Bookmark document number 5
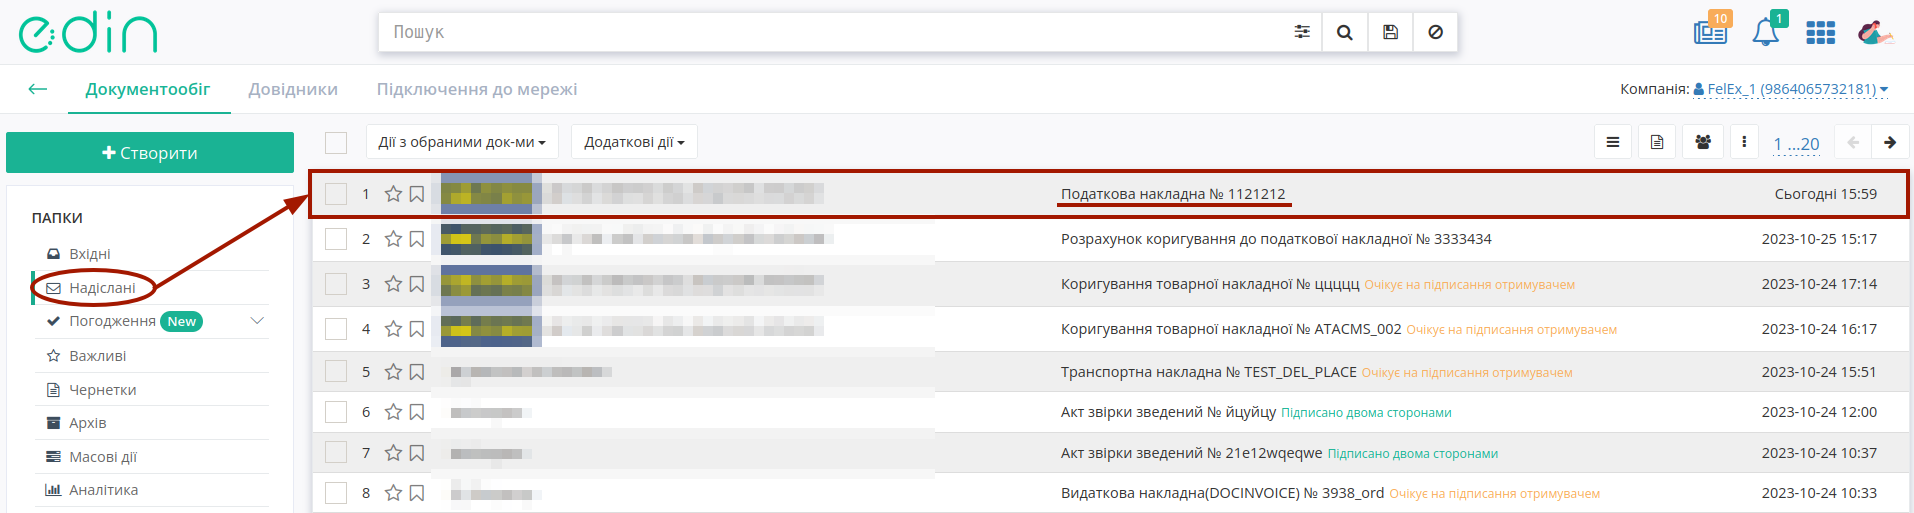The width and height of the screenshot is (1914, 513). [x=417, y=372]
